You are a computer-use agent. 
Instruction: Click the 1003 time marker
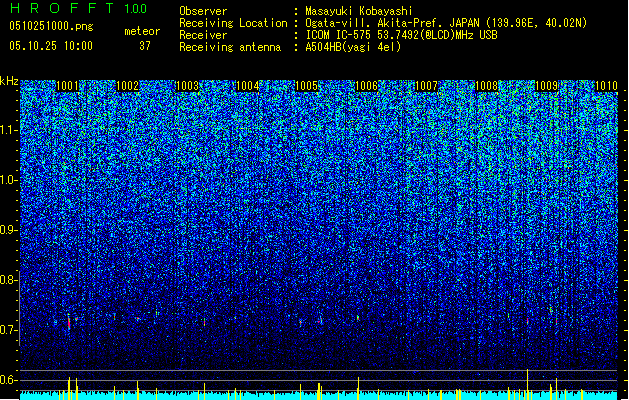(x=187, y=86)
